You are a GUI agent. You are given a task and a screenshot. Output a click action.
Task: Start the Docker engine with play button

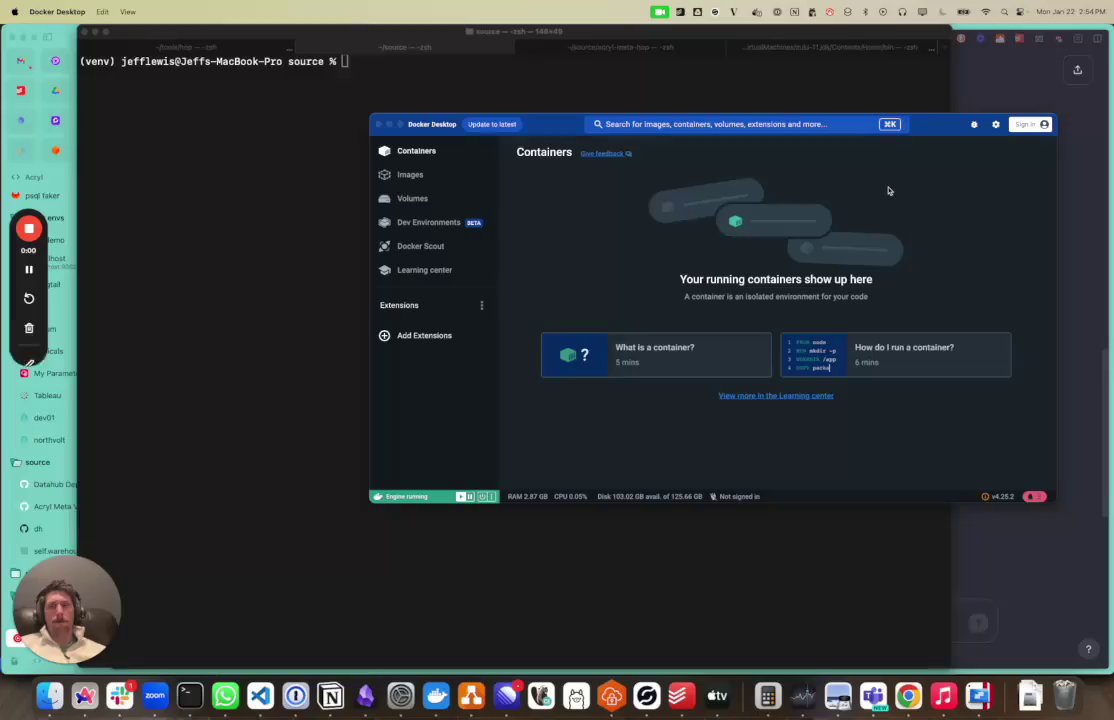[460, 497]
